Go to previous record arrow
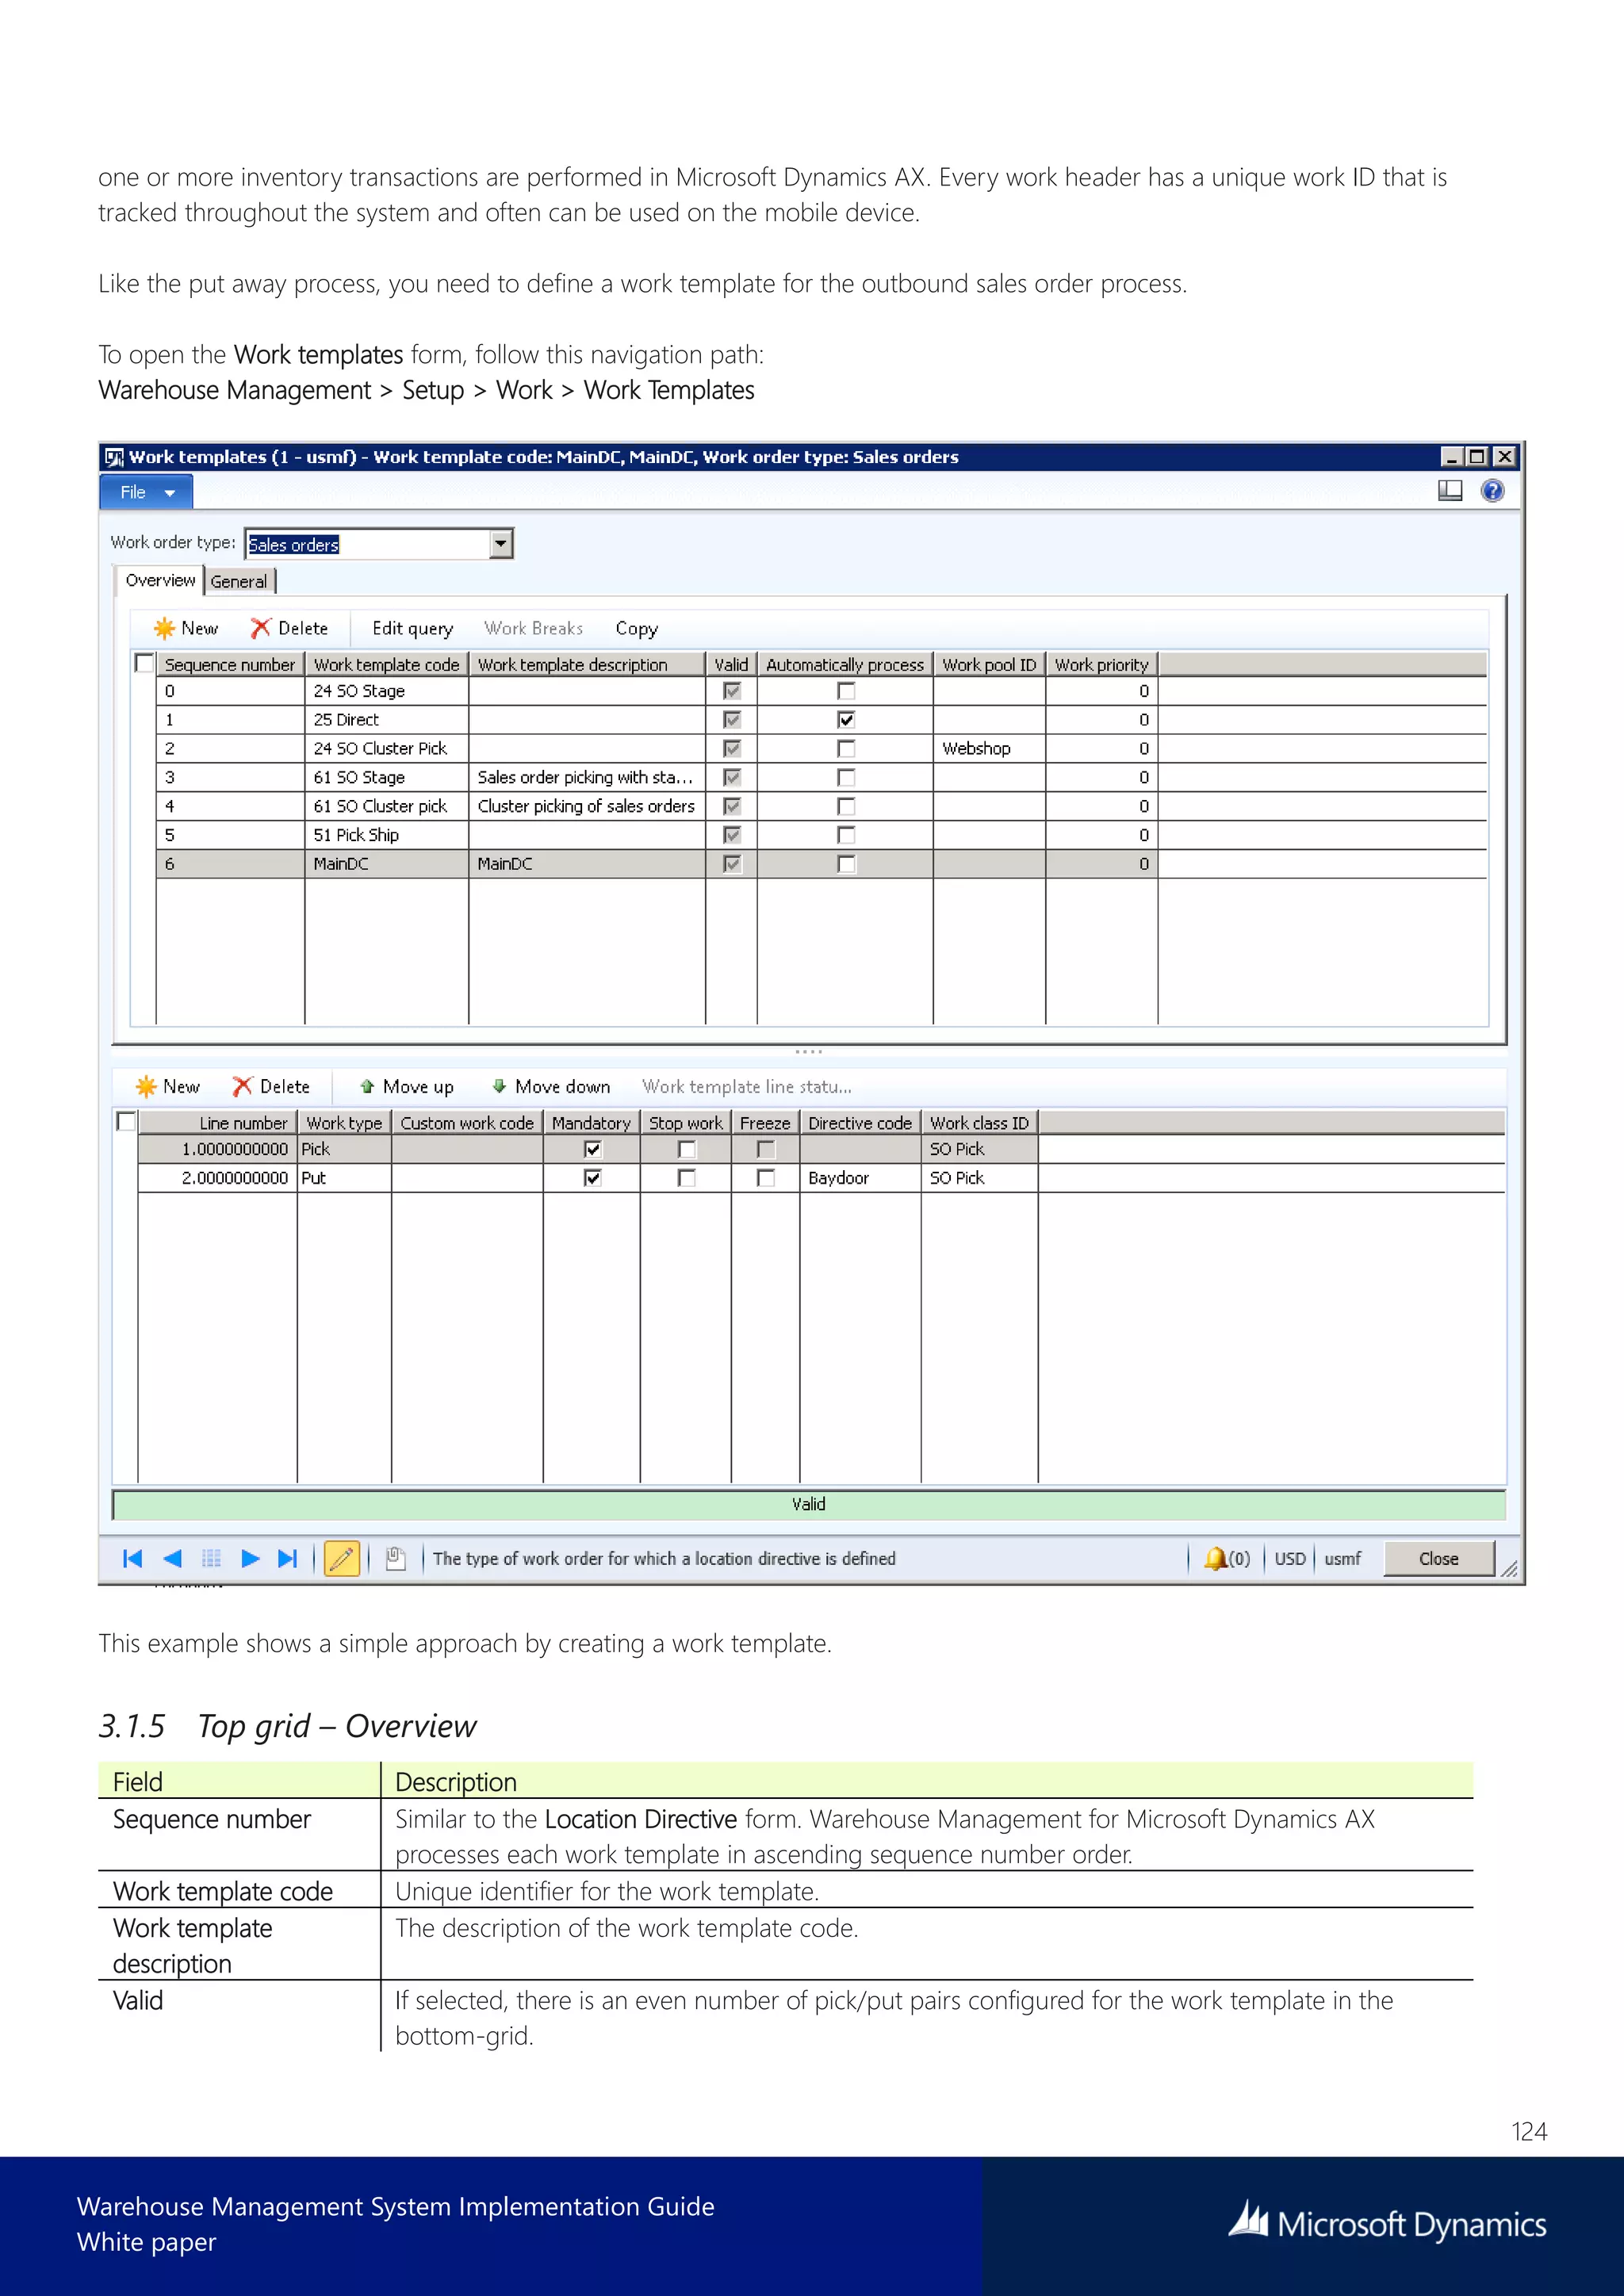 click(172, 1558)
